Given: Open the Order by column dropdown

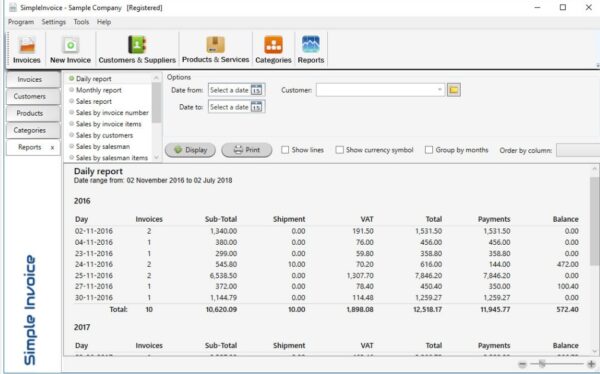Looking at the screenshot, I should 578,150.
